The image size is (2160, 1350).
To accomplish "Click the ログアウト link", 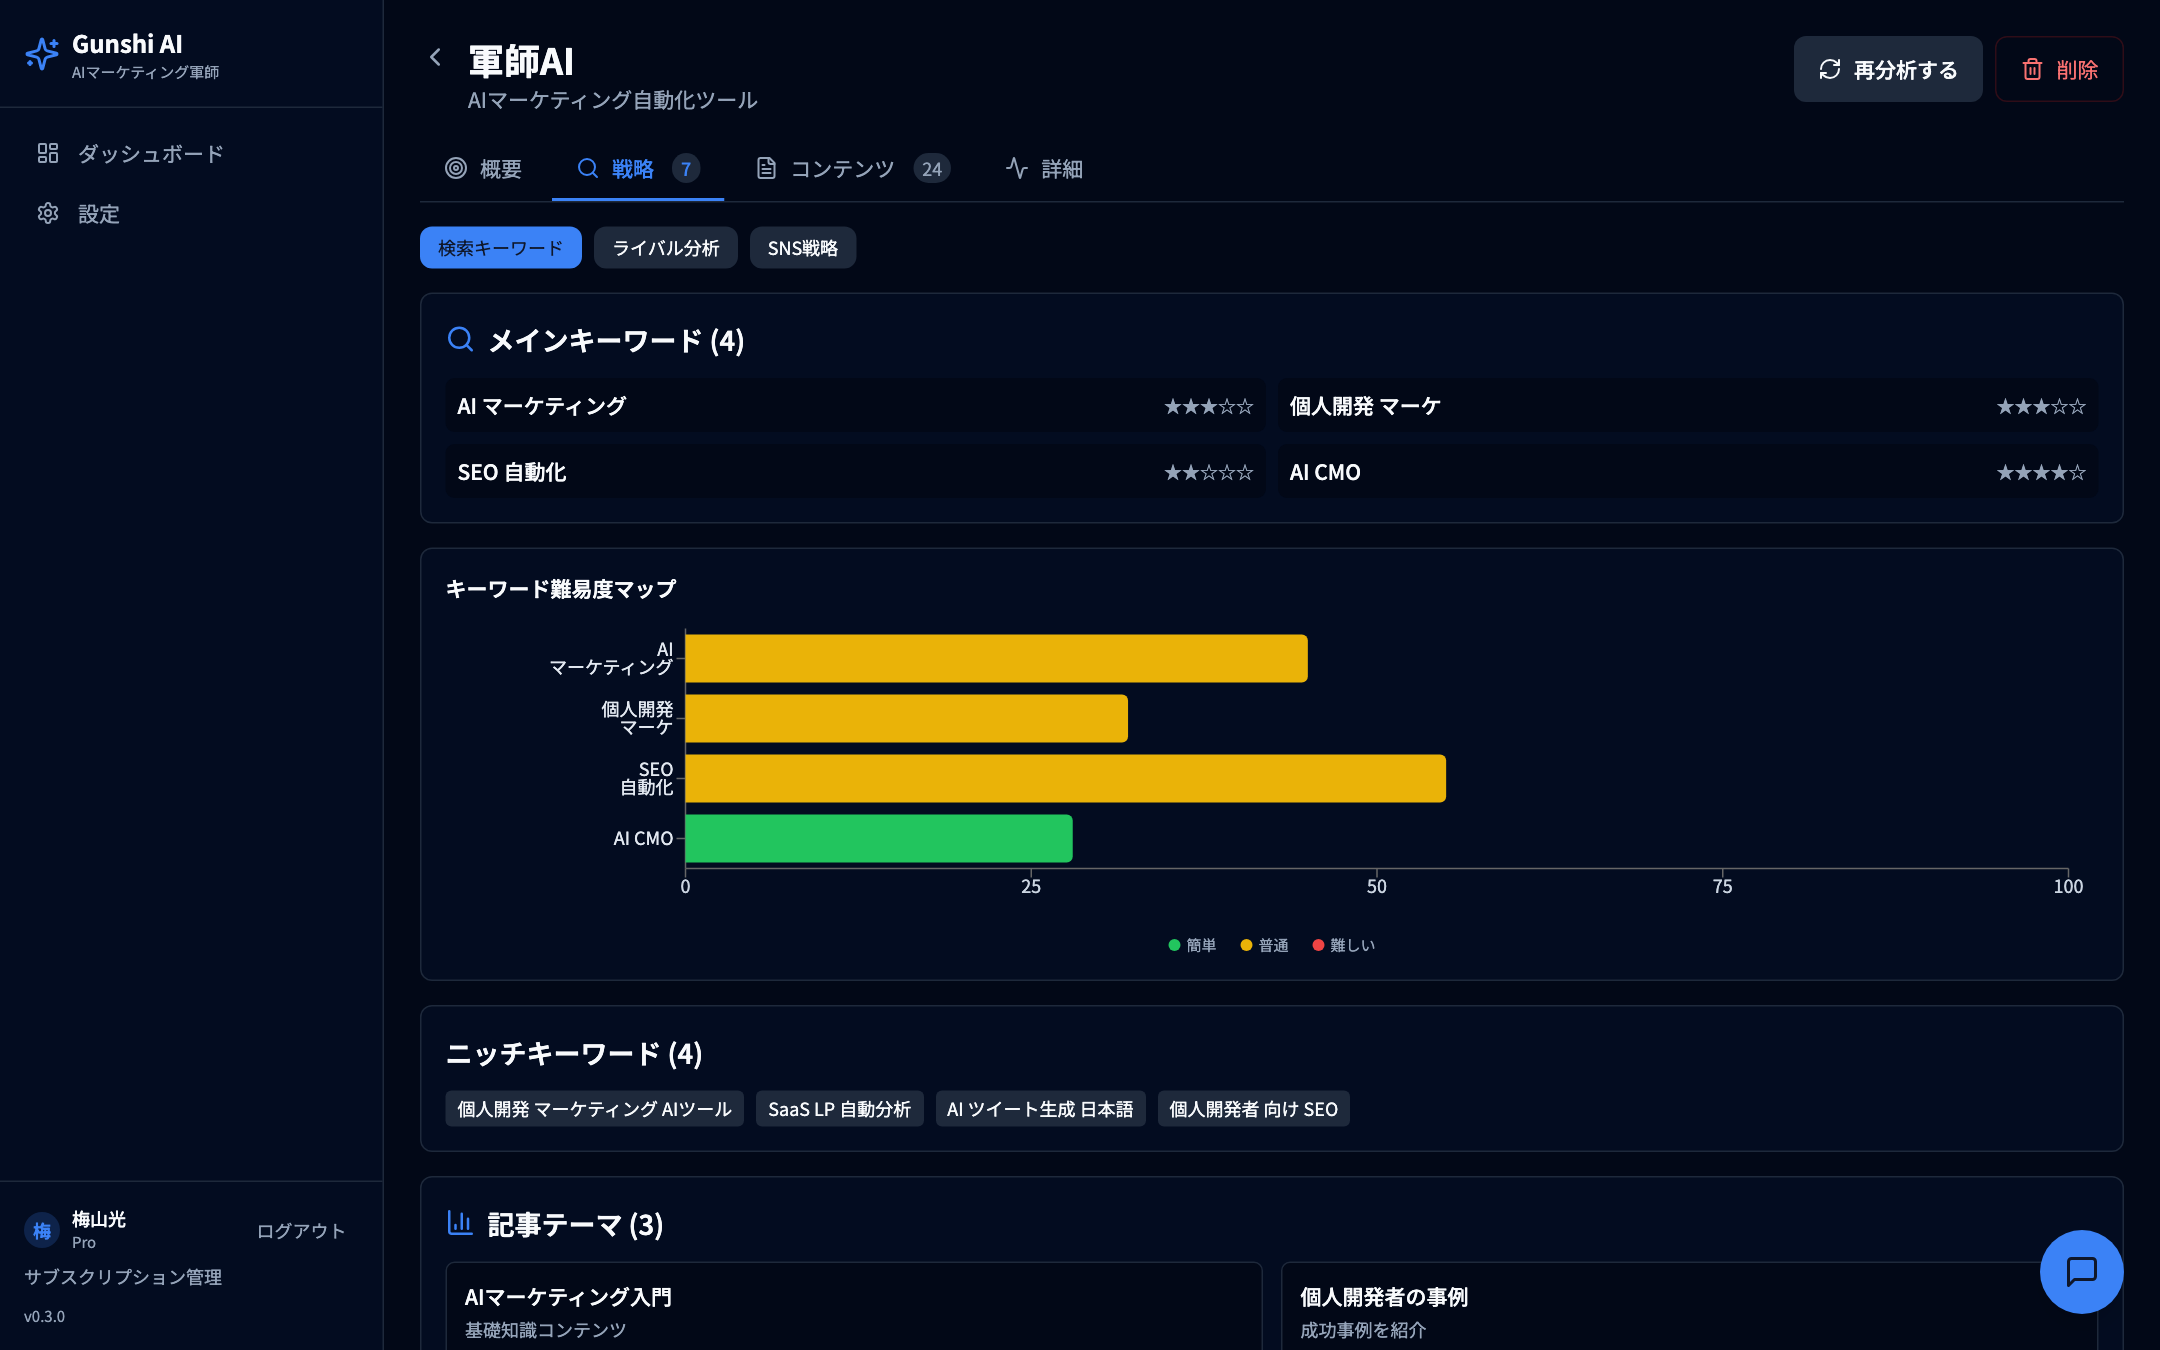I will click(300, 1230).
